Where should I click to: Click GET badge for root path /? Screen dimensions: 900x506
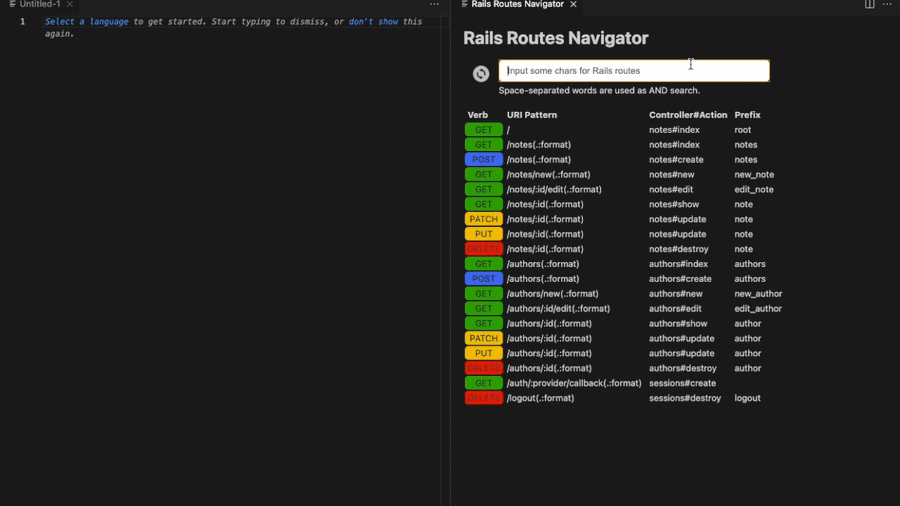coord(483,130)
